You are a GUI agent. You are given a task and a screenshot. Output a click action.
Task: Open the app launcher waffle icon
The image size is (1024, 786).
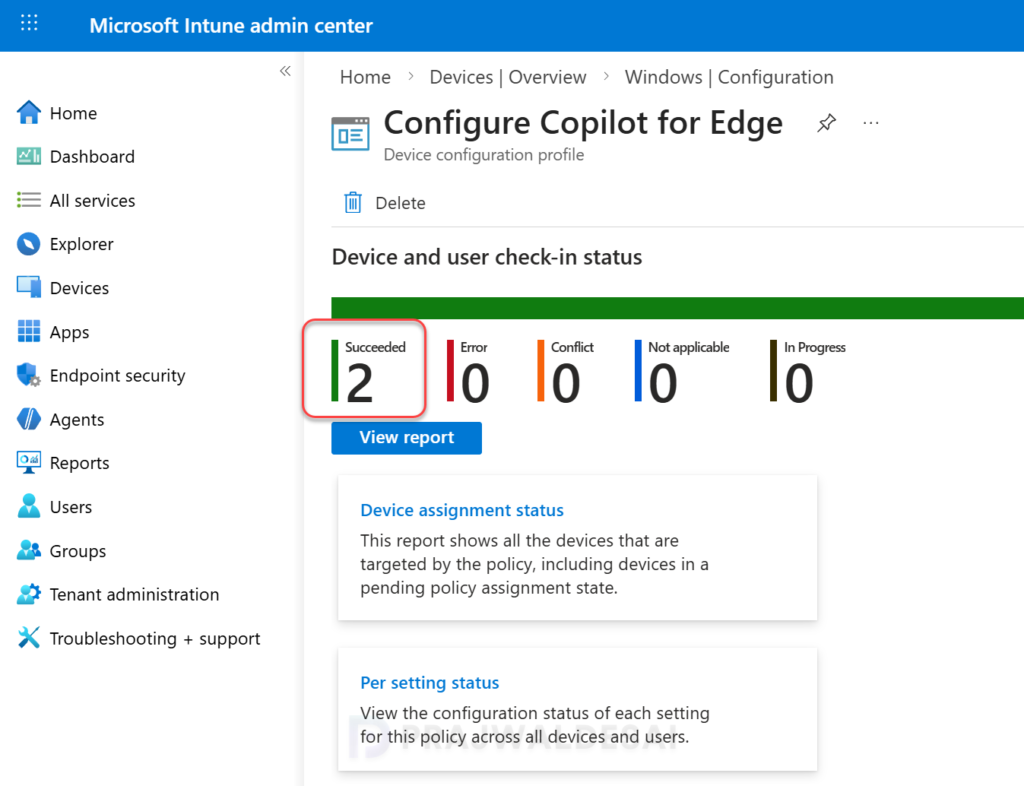pyautogui.click(x=29, y=24)
